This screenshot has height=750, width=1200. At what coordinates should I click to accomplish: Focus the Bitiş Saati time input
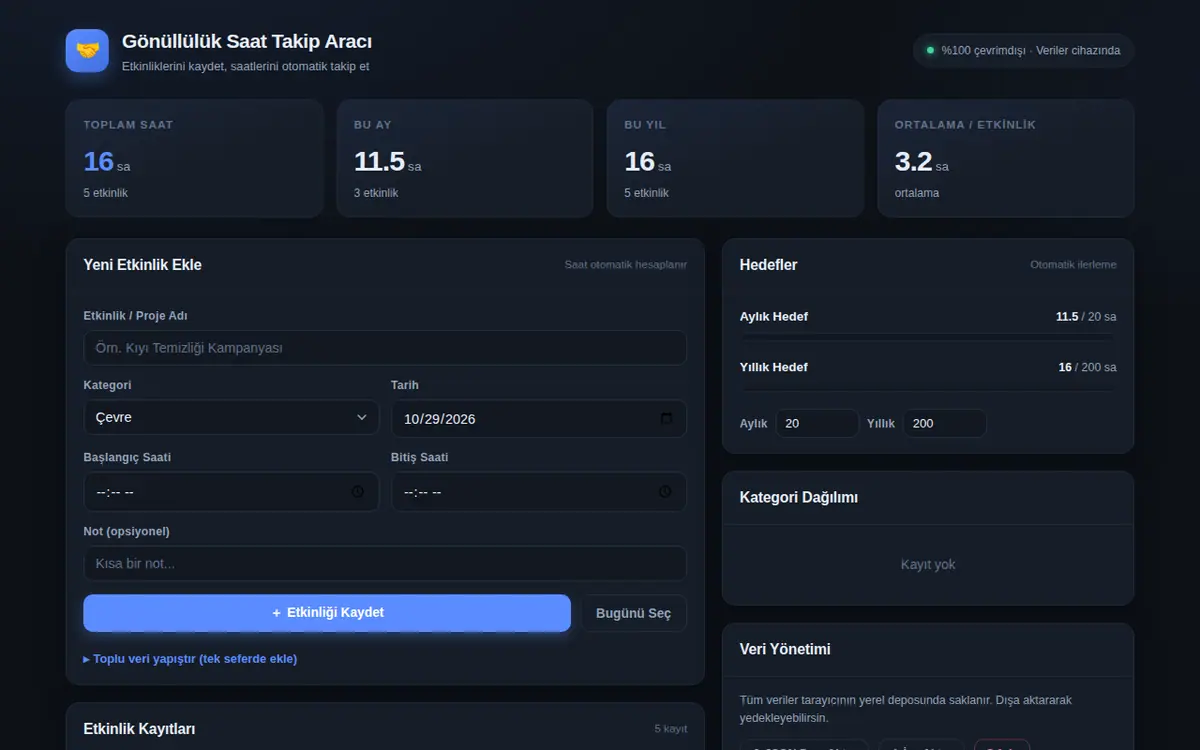tap(539, 492)
